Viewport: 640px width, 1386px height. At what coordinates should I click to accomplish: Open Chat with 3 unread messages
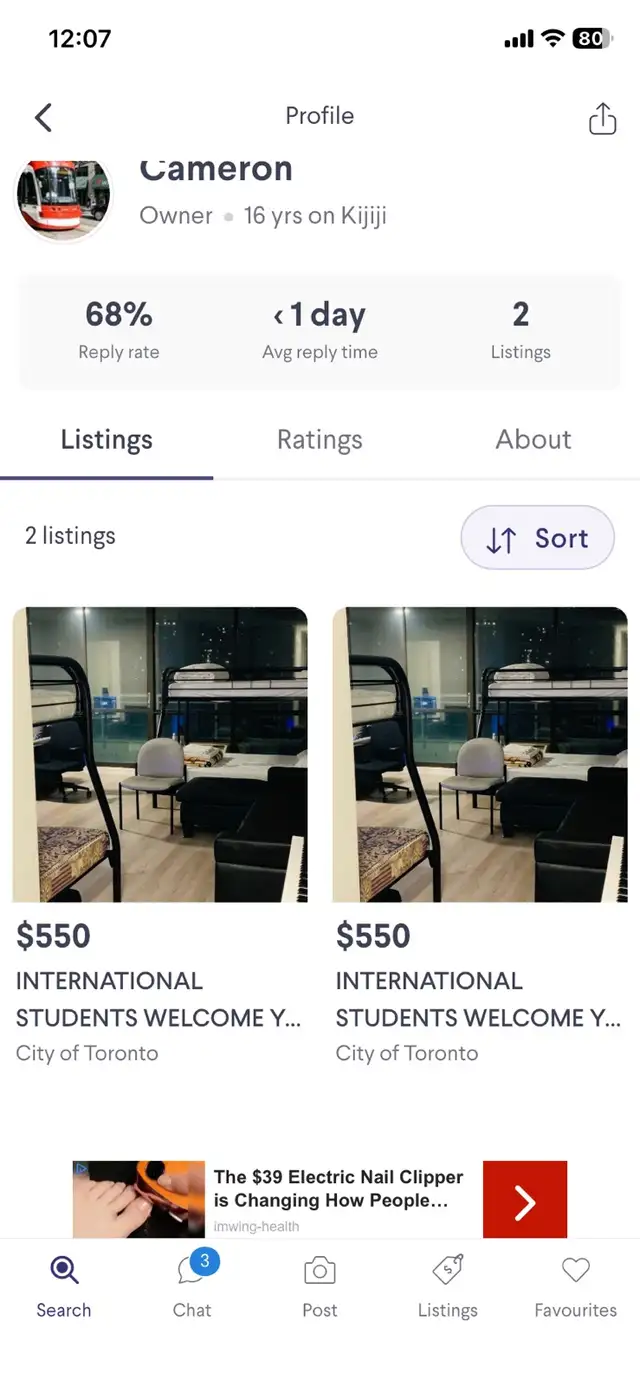click(192, 1271)
